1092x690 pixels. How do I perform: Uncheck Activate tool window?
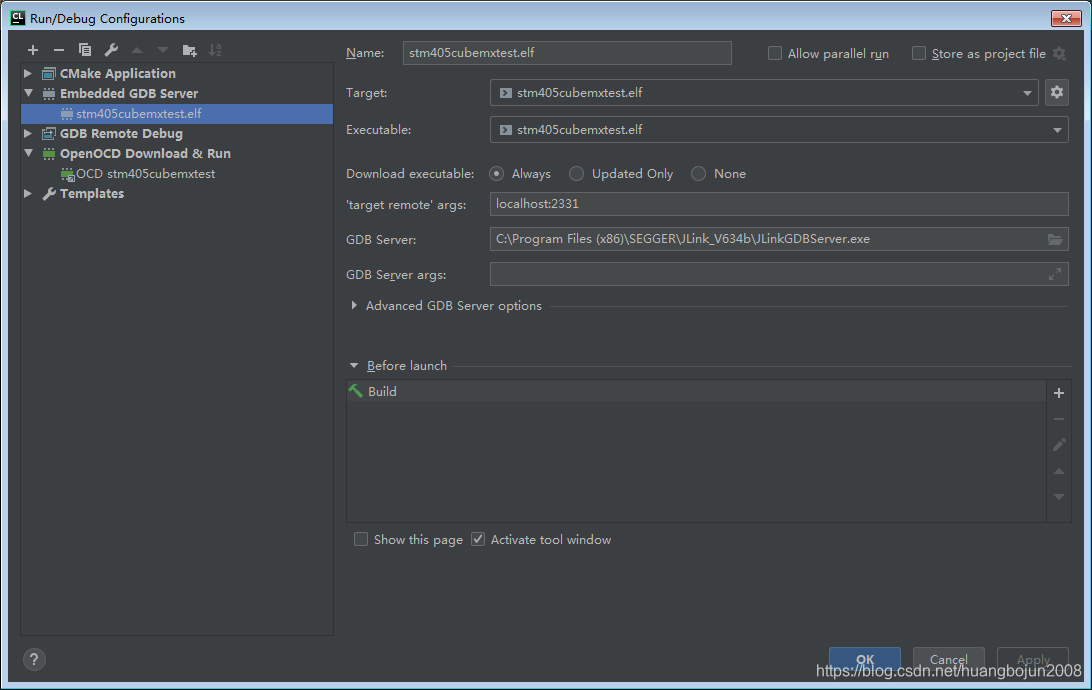(478, 539)
